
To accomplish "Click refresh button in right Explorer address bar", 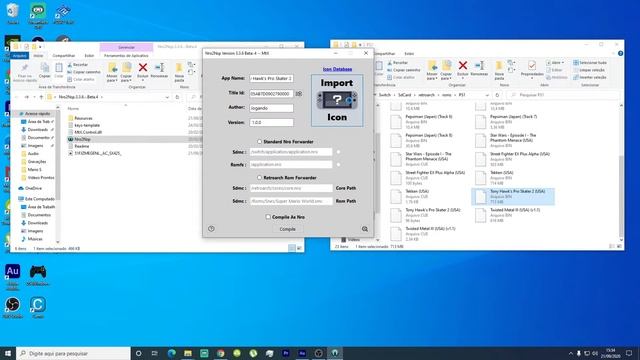I will click(x=497, y=95).
